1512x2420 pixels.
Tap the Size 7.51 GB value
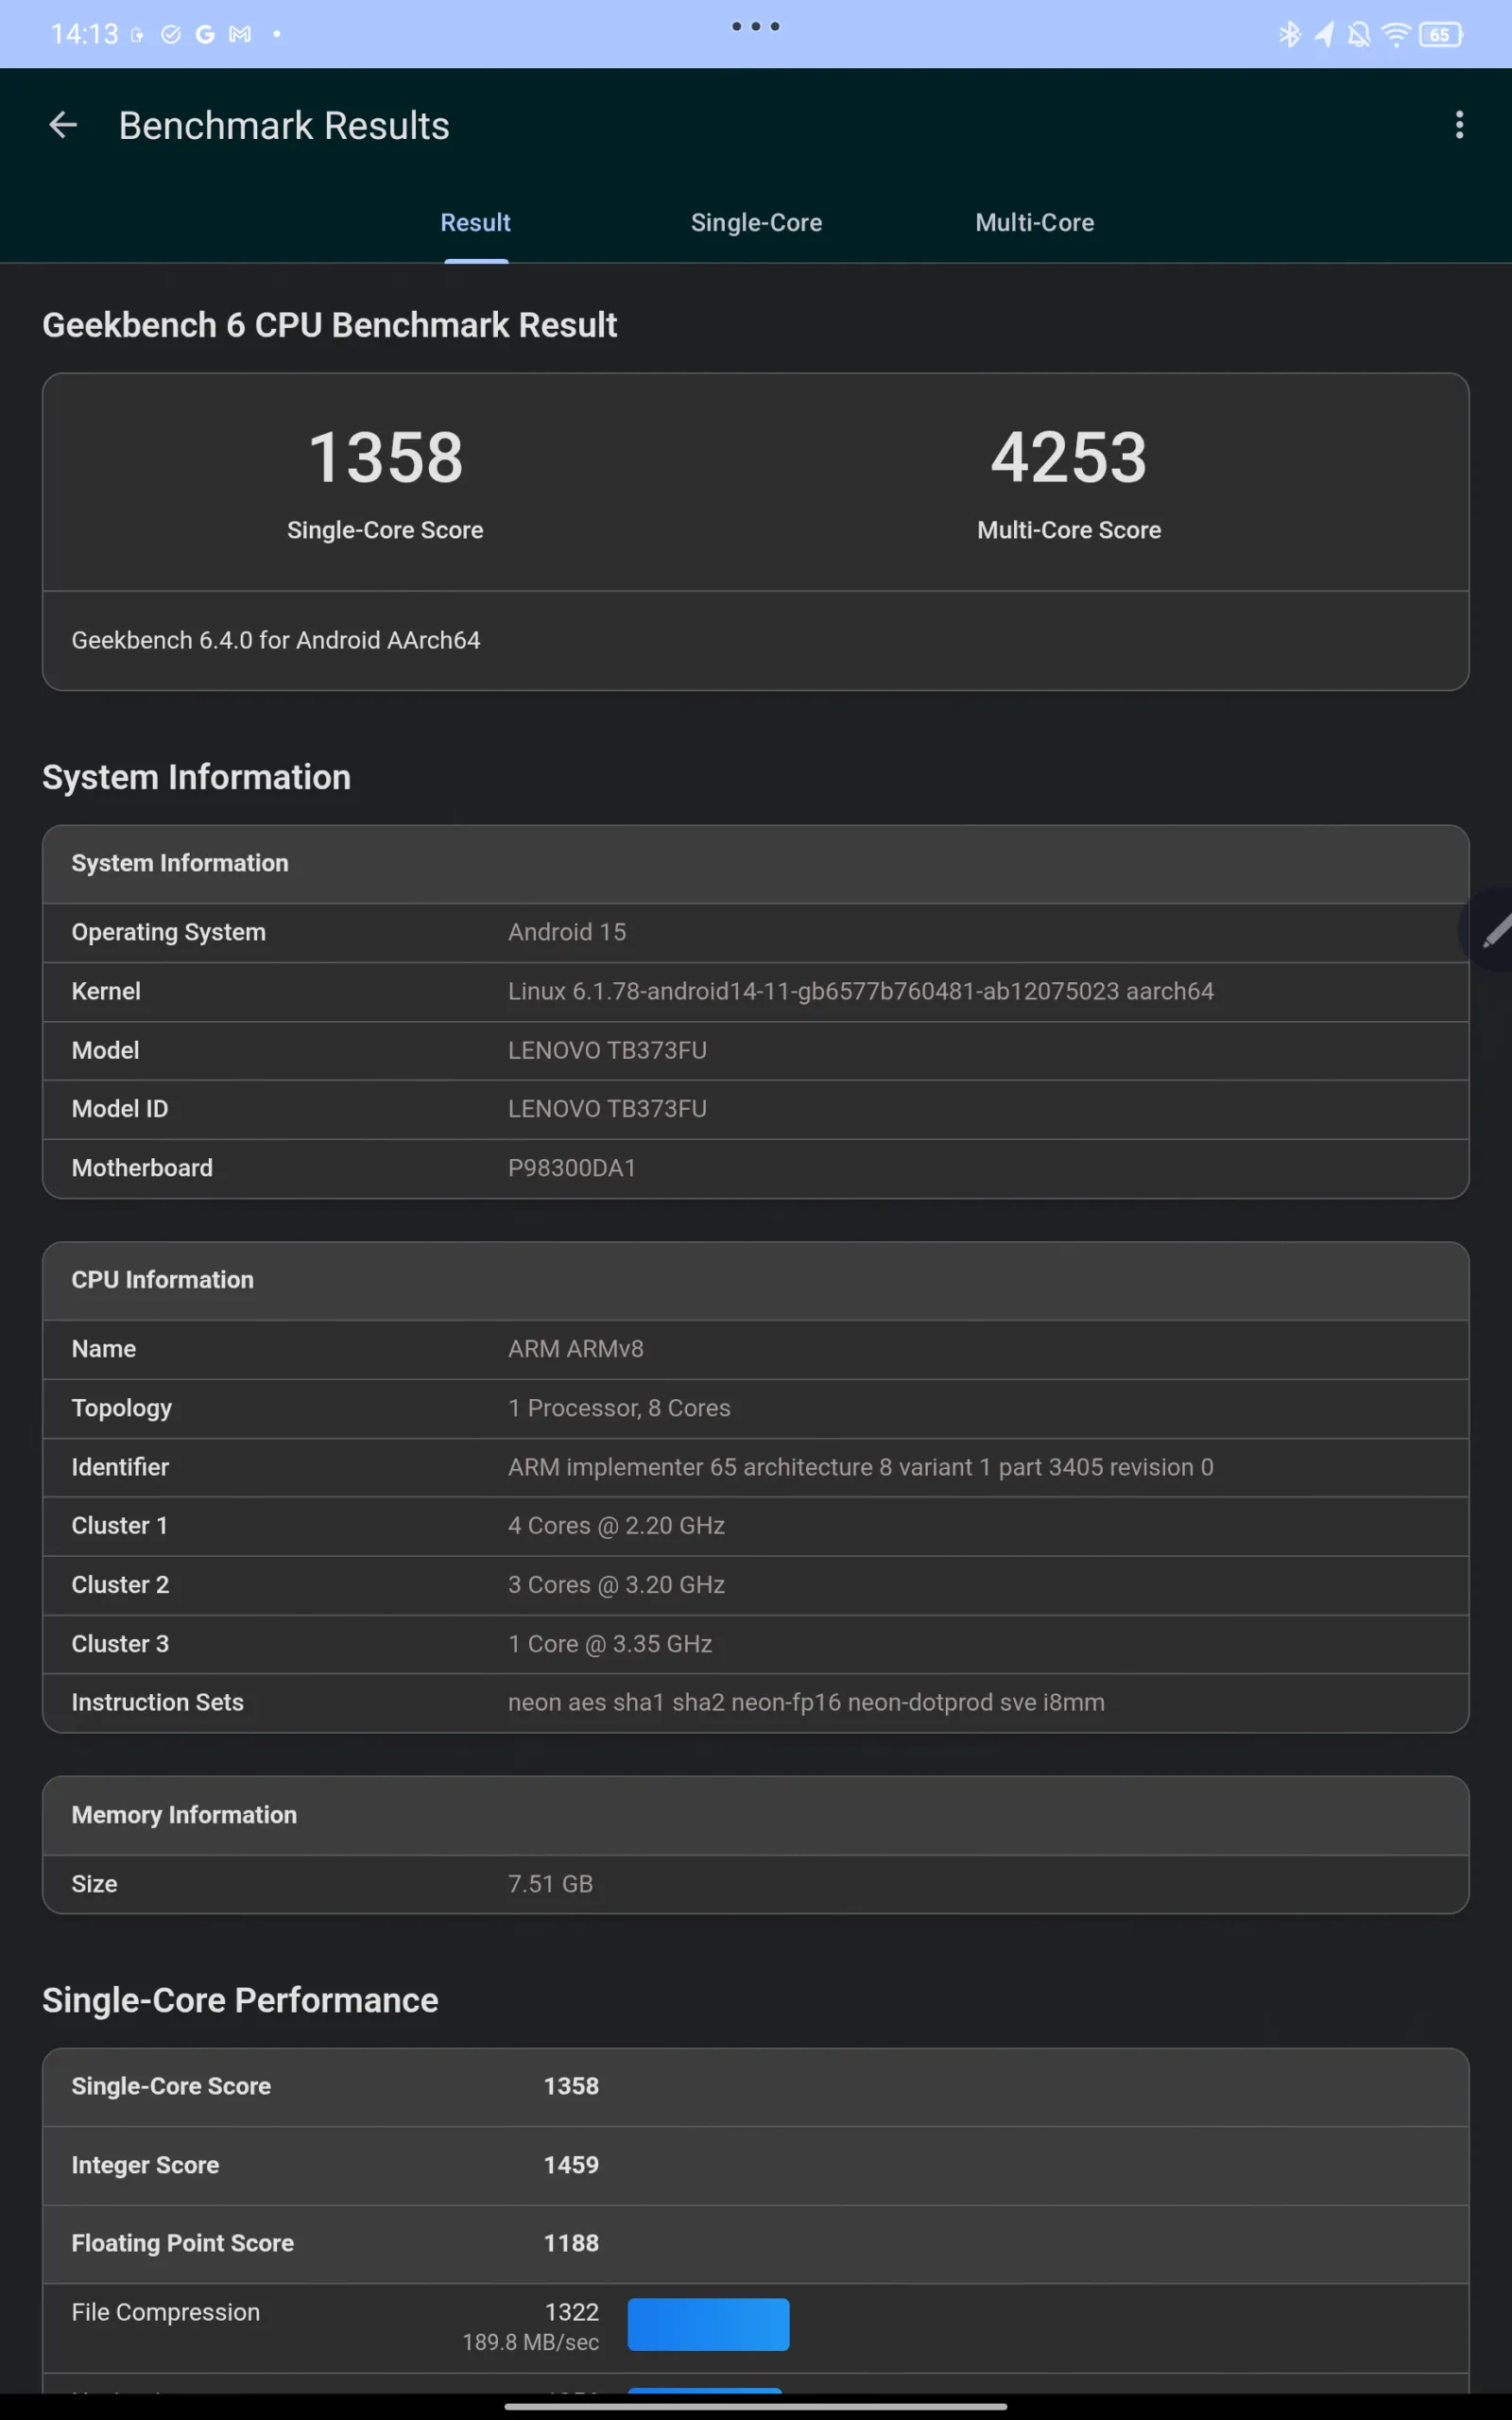pyautogui.click(x=550, y=1884)
